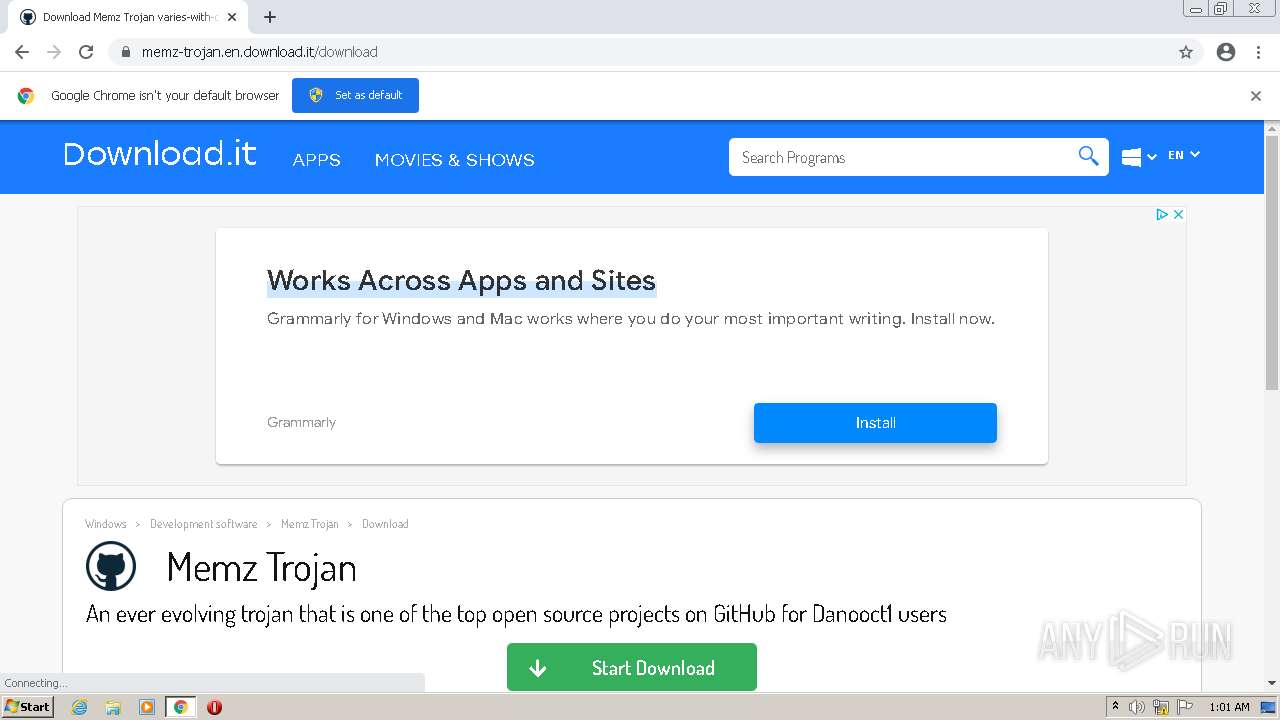Open a new browser tab
Screen dimensions: 1280x720
[x=270, y=17]
